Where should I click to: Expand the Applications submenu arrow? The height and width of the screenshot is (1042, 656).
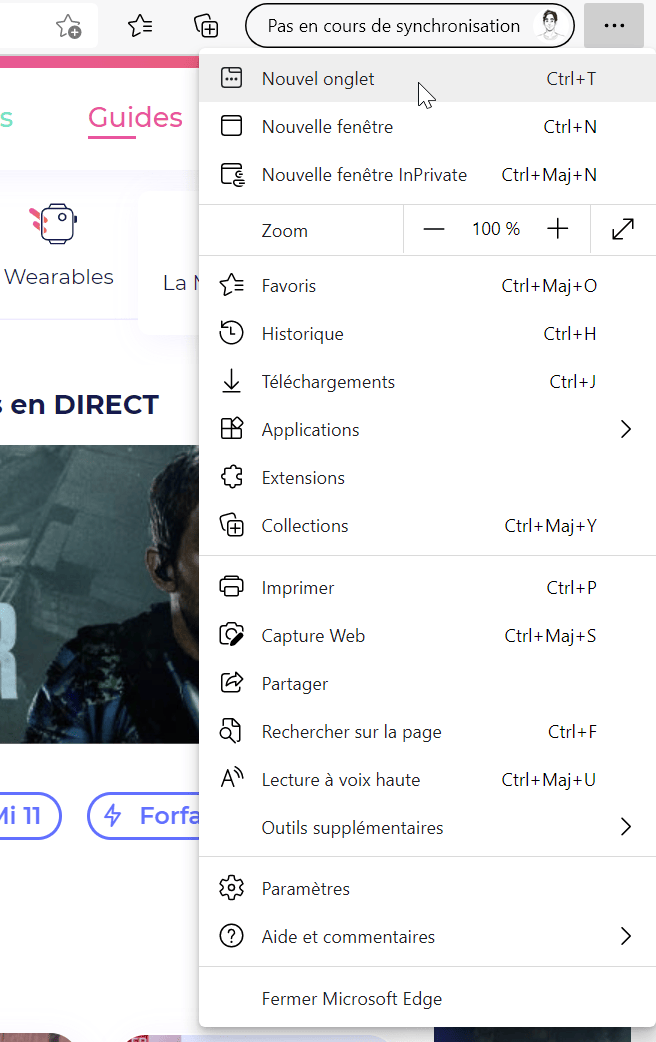(x=625, y=429)
